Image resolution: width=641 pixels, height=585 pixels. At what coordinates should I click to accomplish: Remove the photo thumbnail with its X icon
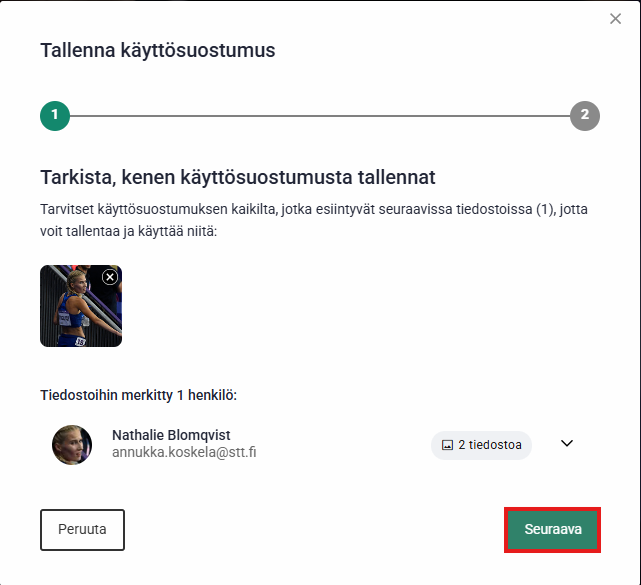coord(110,277)
